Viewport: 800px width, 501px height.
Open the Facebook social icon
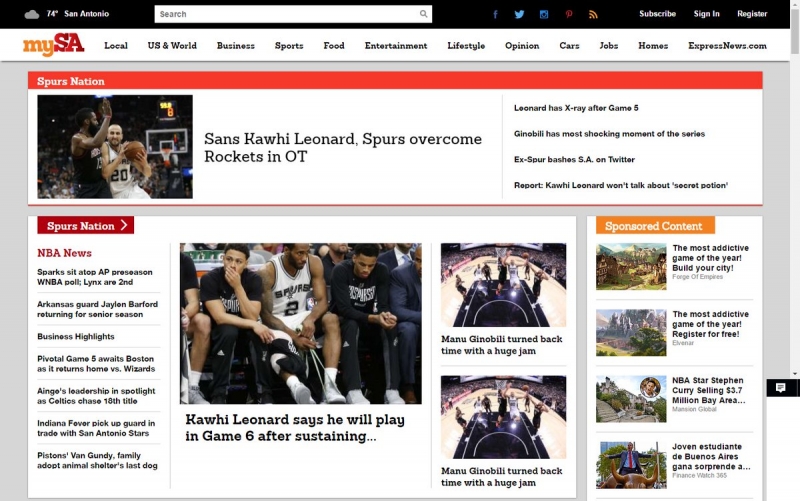tap(495, 14)
